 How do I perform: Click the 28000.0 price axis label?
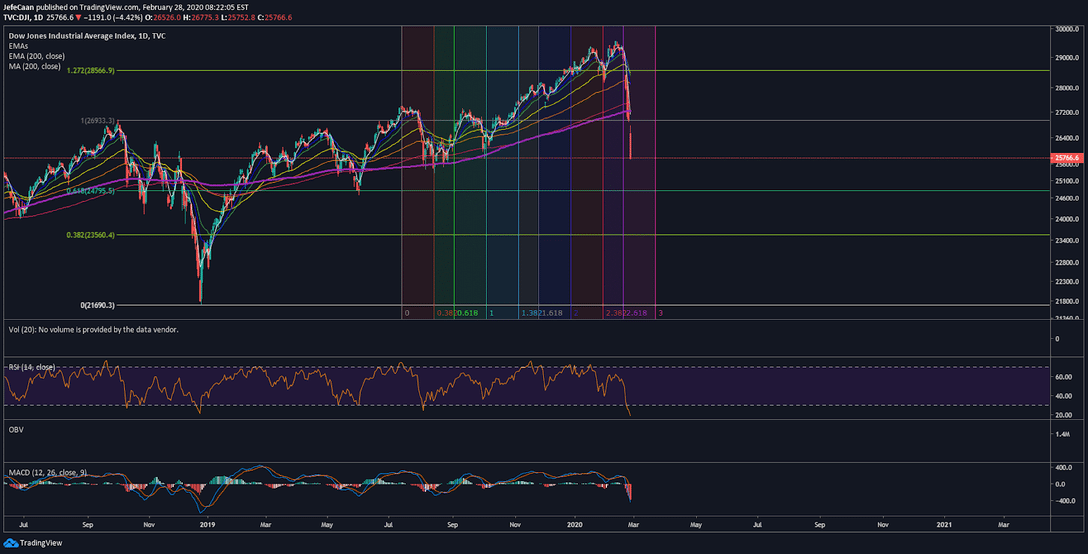pos(1067,89)
